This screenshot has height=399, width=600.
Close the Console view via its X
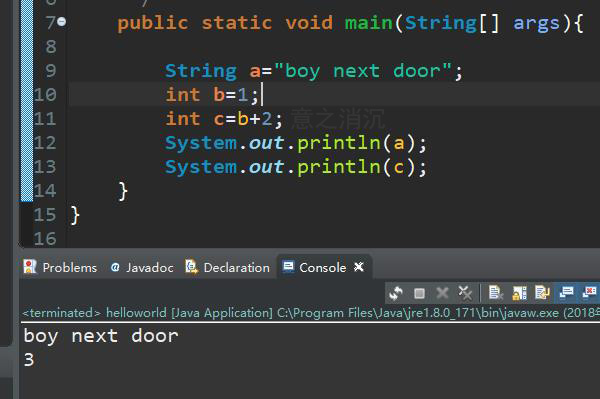[x=359, y=267]
